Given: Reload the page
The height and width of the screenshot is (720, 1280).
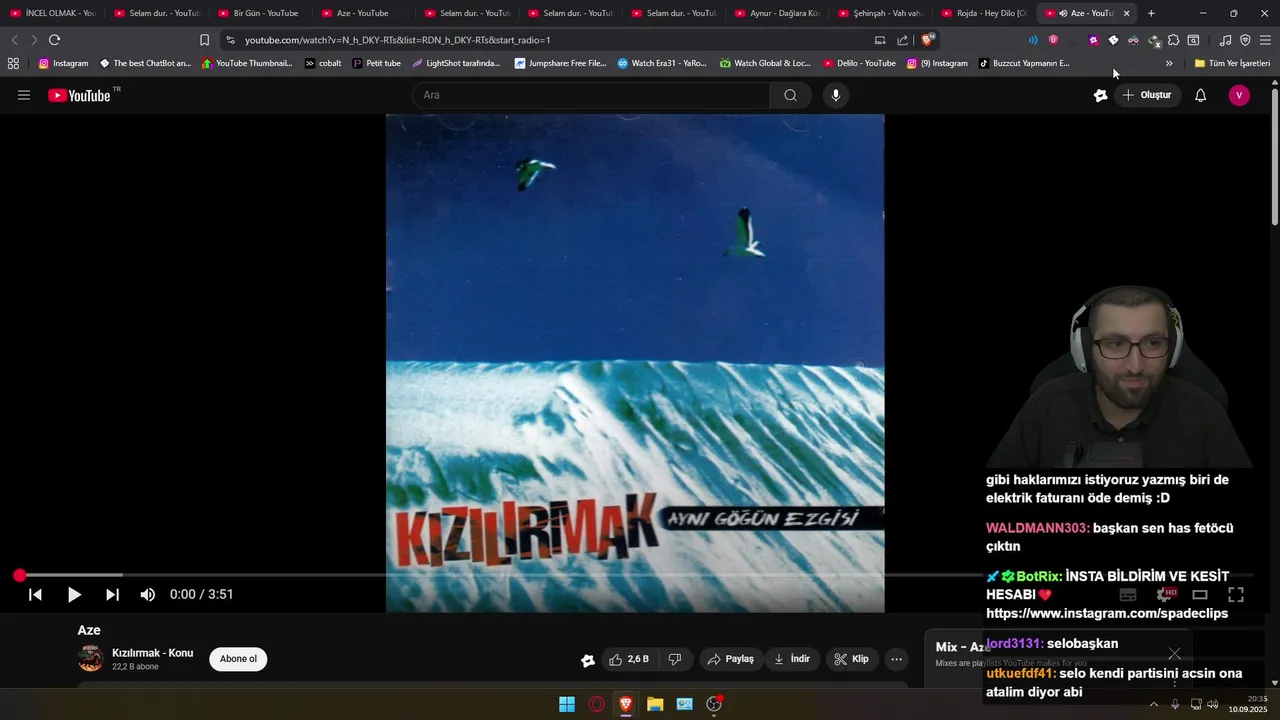Looking at the screenshot, I should coord(54,40).
